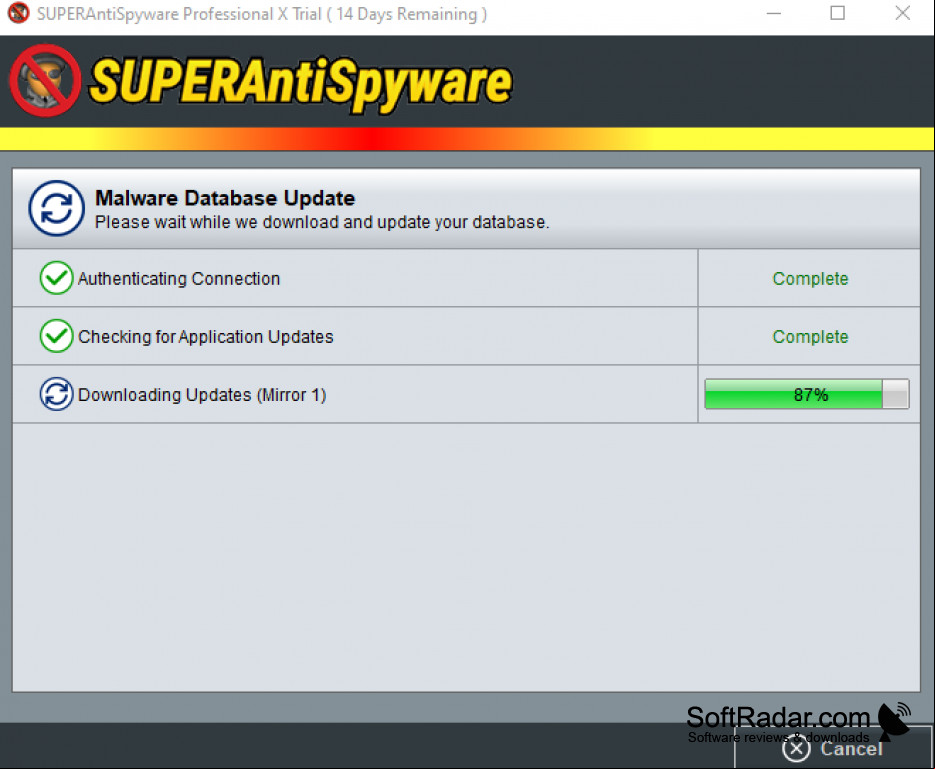The height and width of the screenshot is (769, 935).
Task: Click the Complete status for Authenticating Connection
Action: point(810,279)
